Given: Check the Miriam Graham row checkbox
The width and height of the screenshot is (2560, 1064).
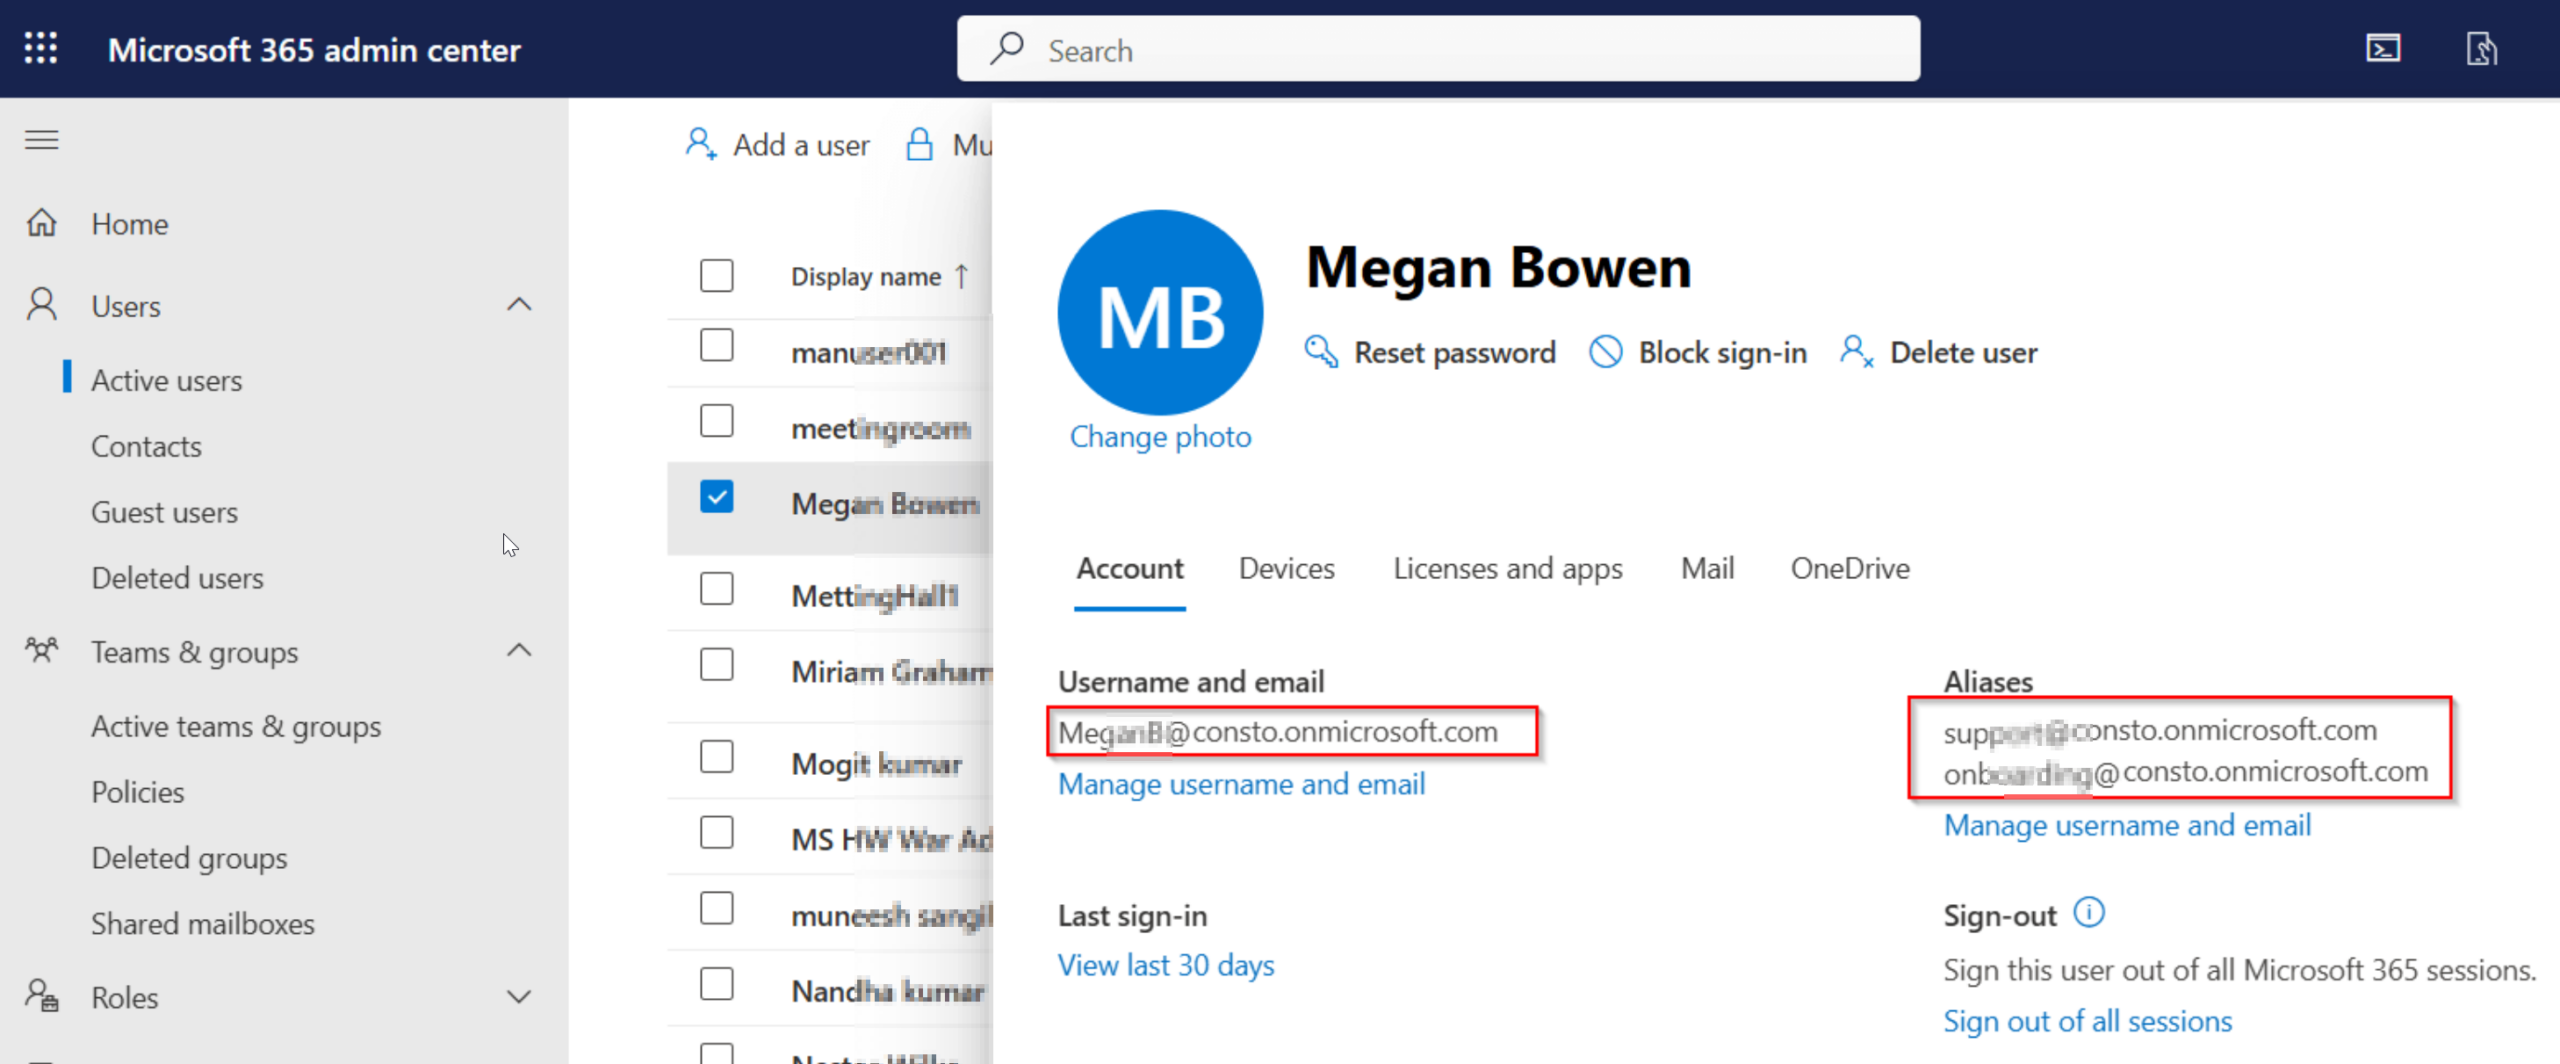Looking at the screenshot, I should [x=717, y=664].
